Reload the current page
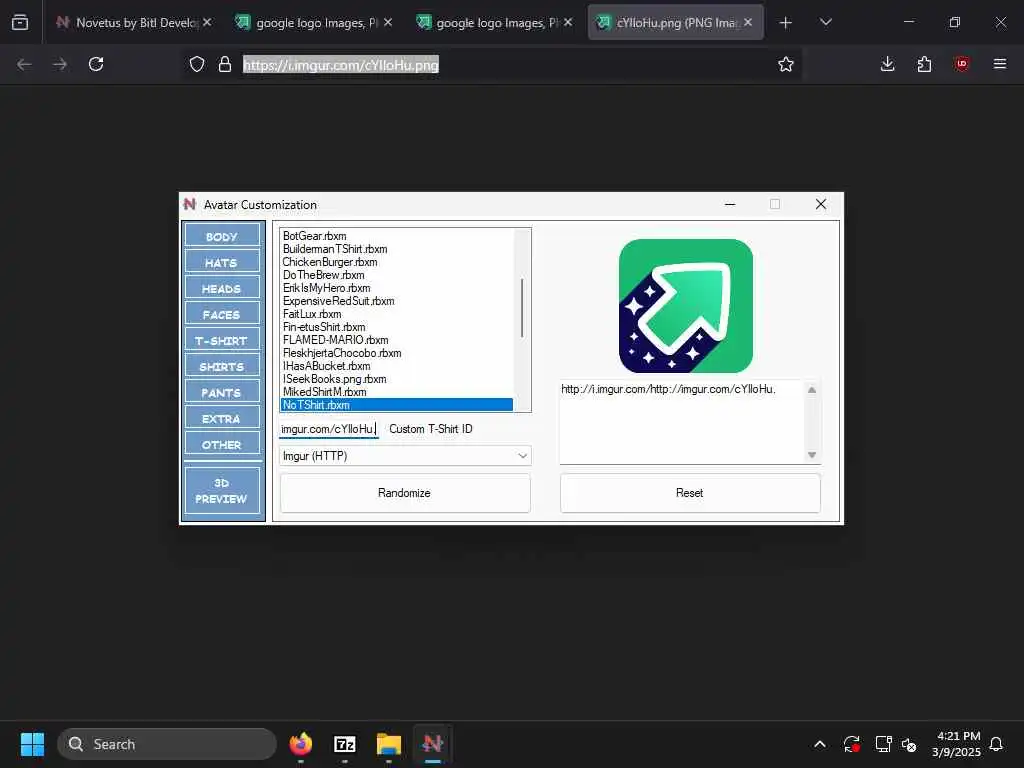The image size is (1024, 768). (x=96, y=64)
